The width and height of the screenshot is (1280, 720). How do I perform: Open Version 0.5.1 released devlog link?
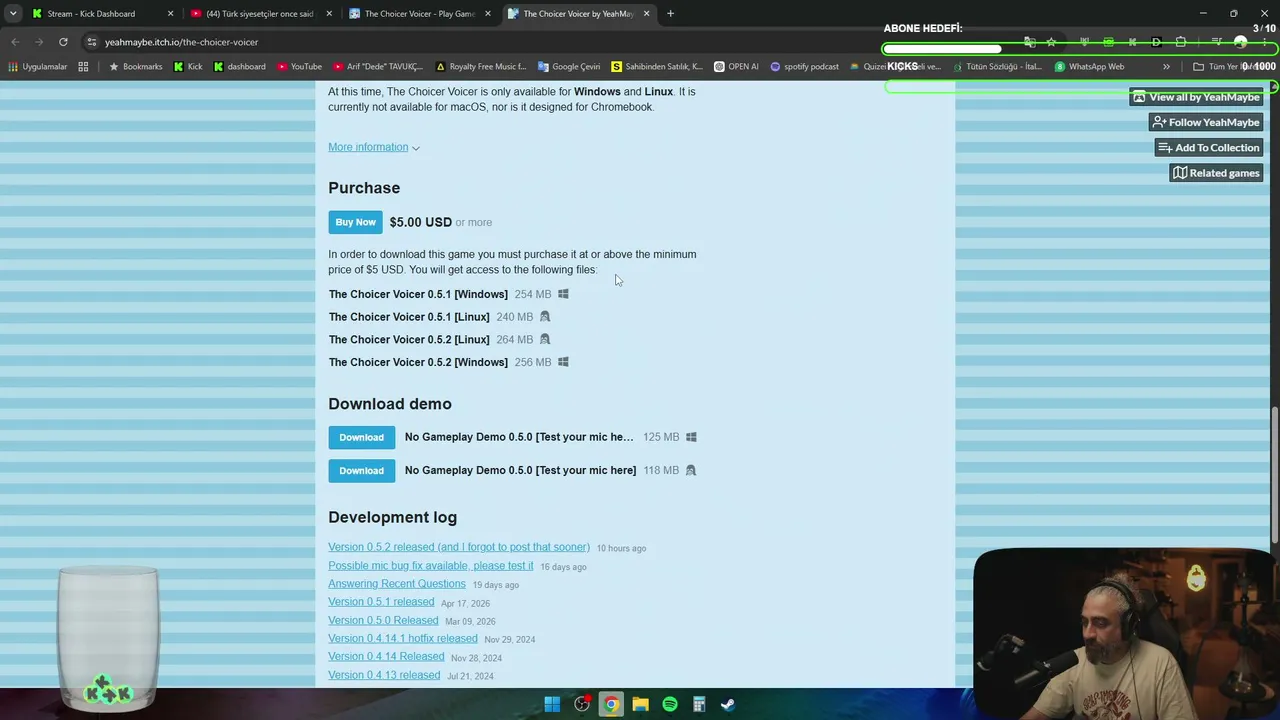381,602
